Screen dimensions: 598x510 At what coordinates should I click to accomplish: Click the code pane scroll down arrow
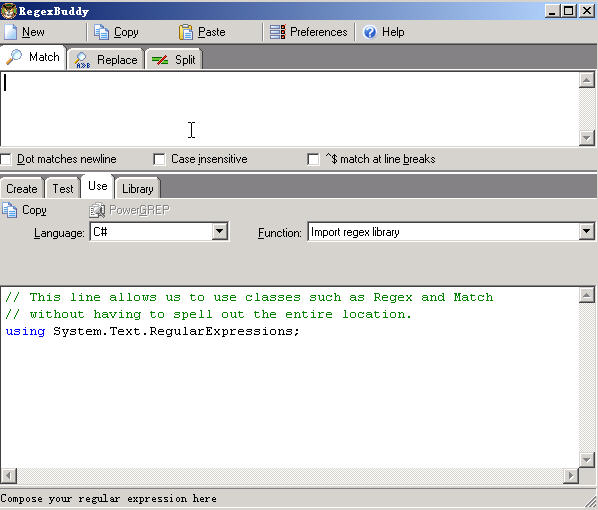tap(587, 459)
